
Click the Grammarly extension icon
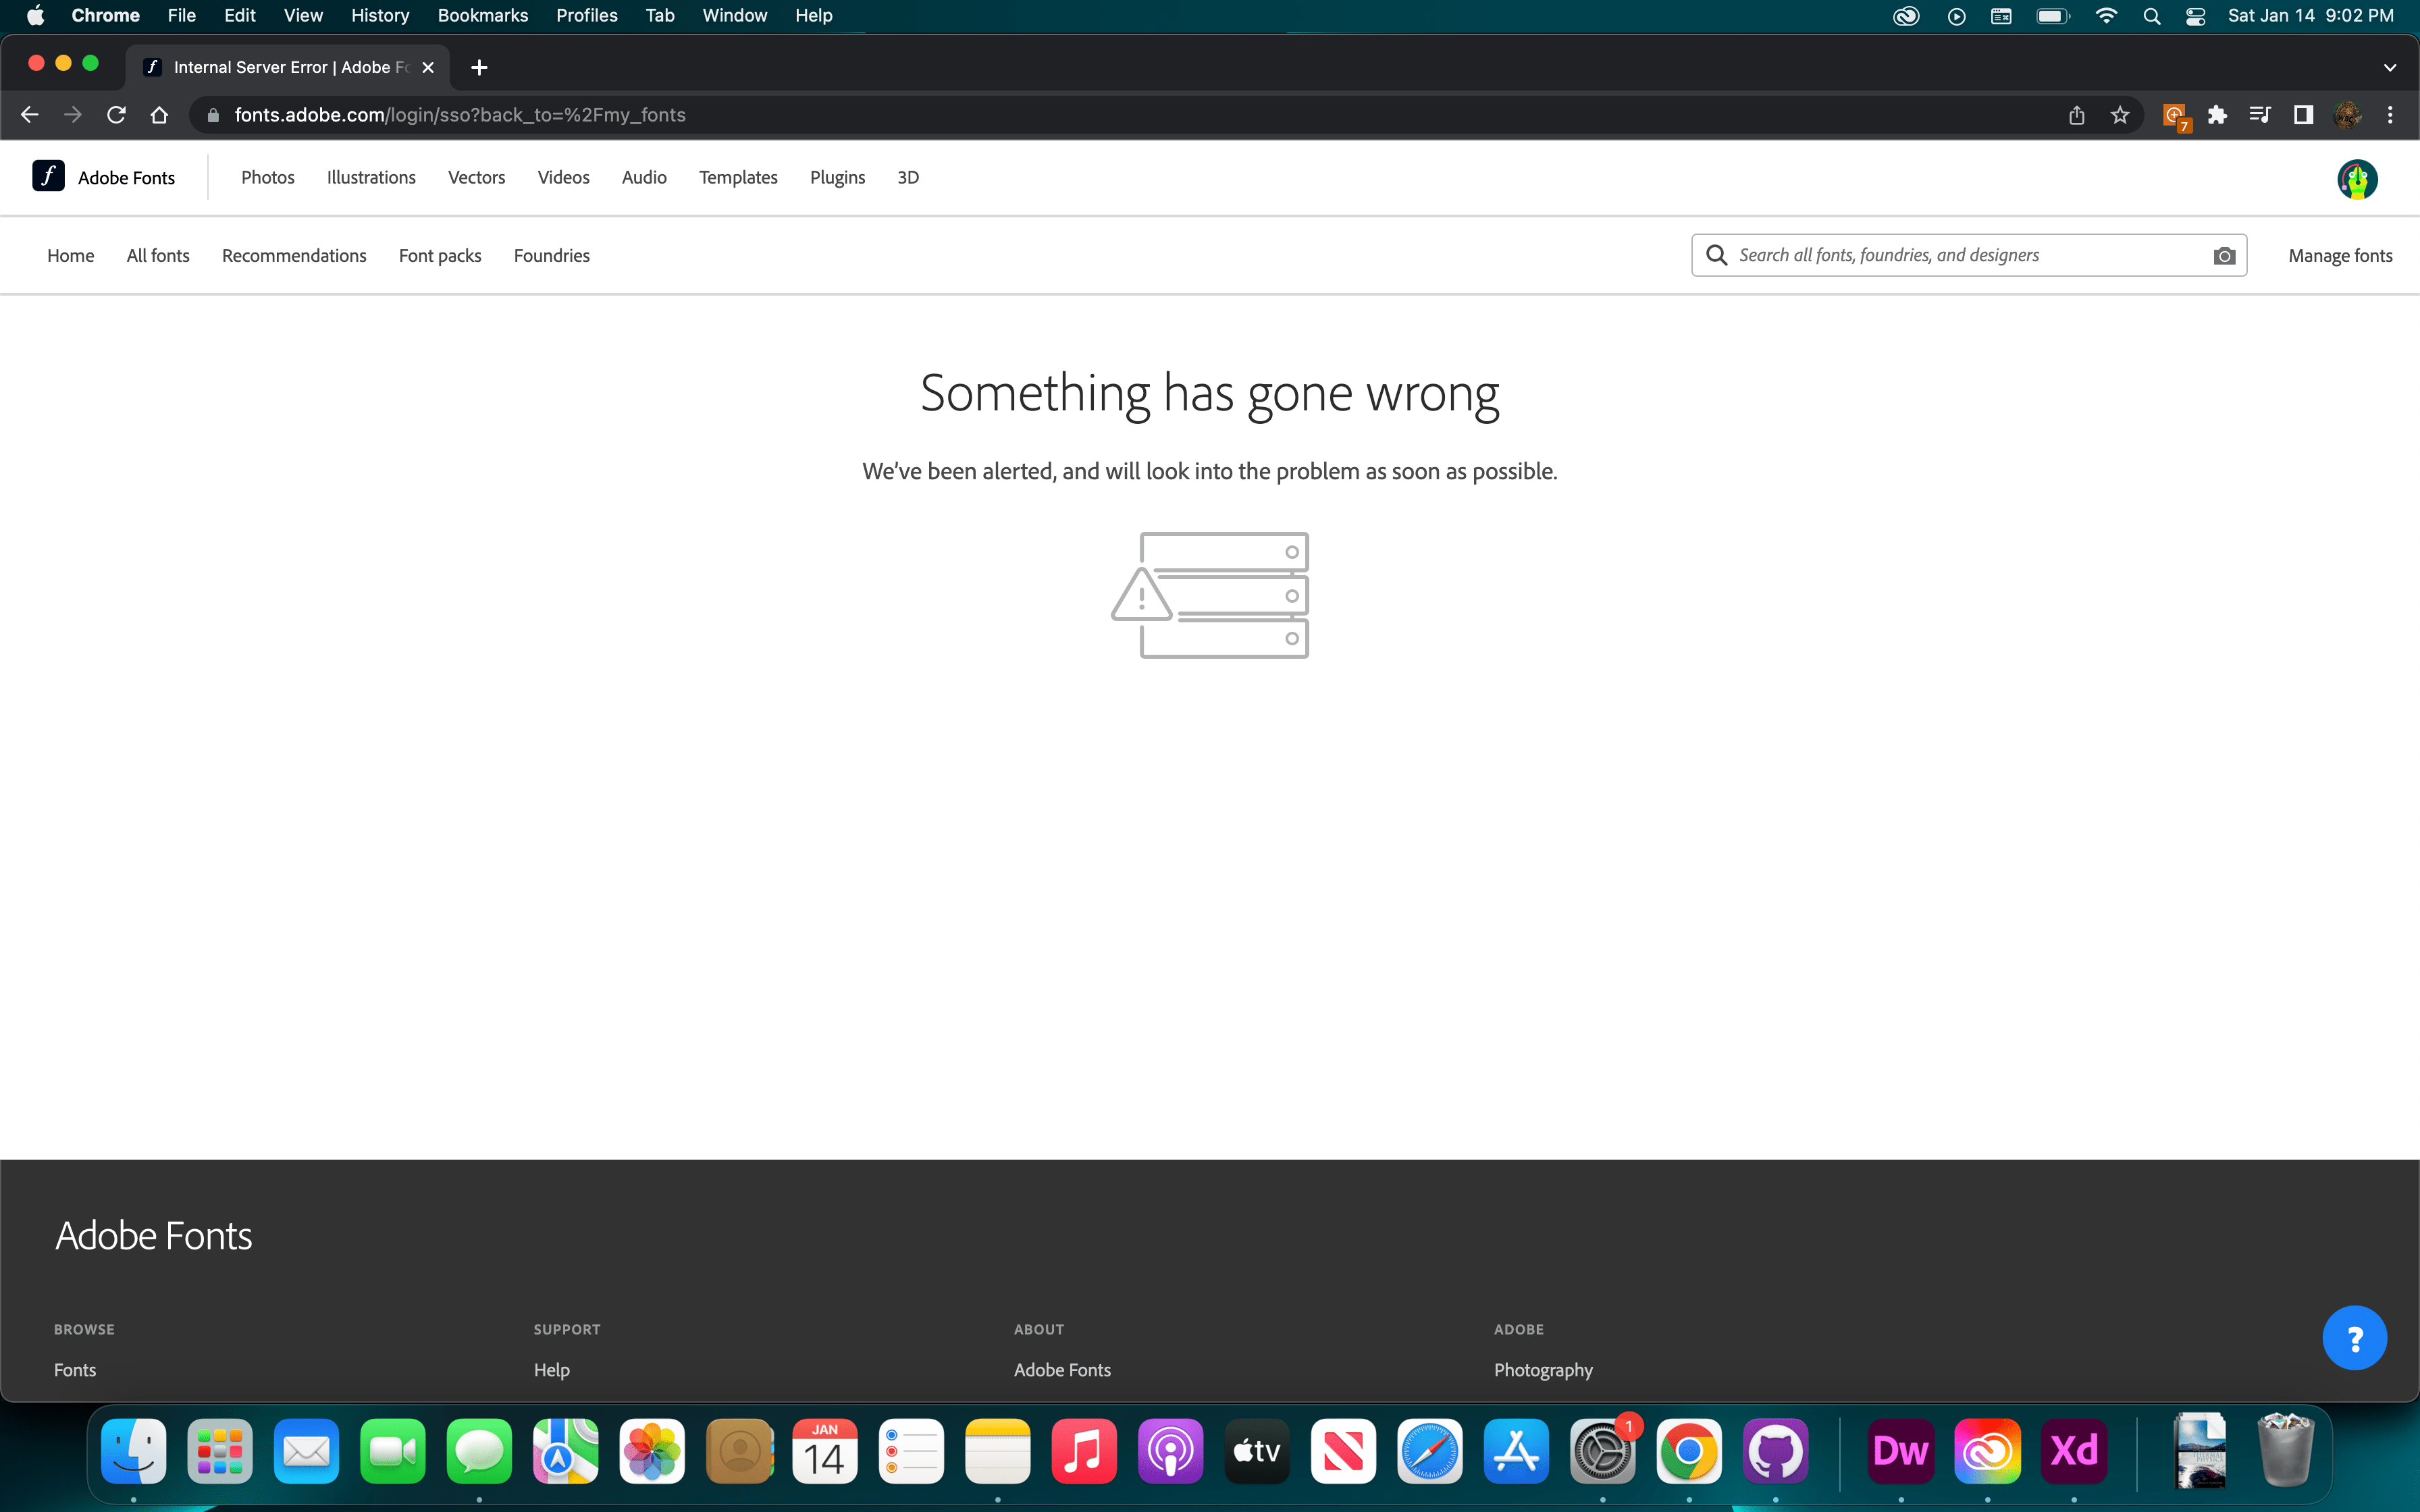pyautogui.click(x=2173, y=114)
